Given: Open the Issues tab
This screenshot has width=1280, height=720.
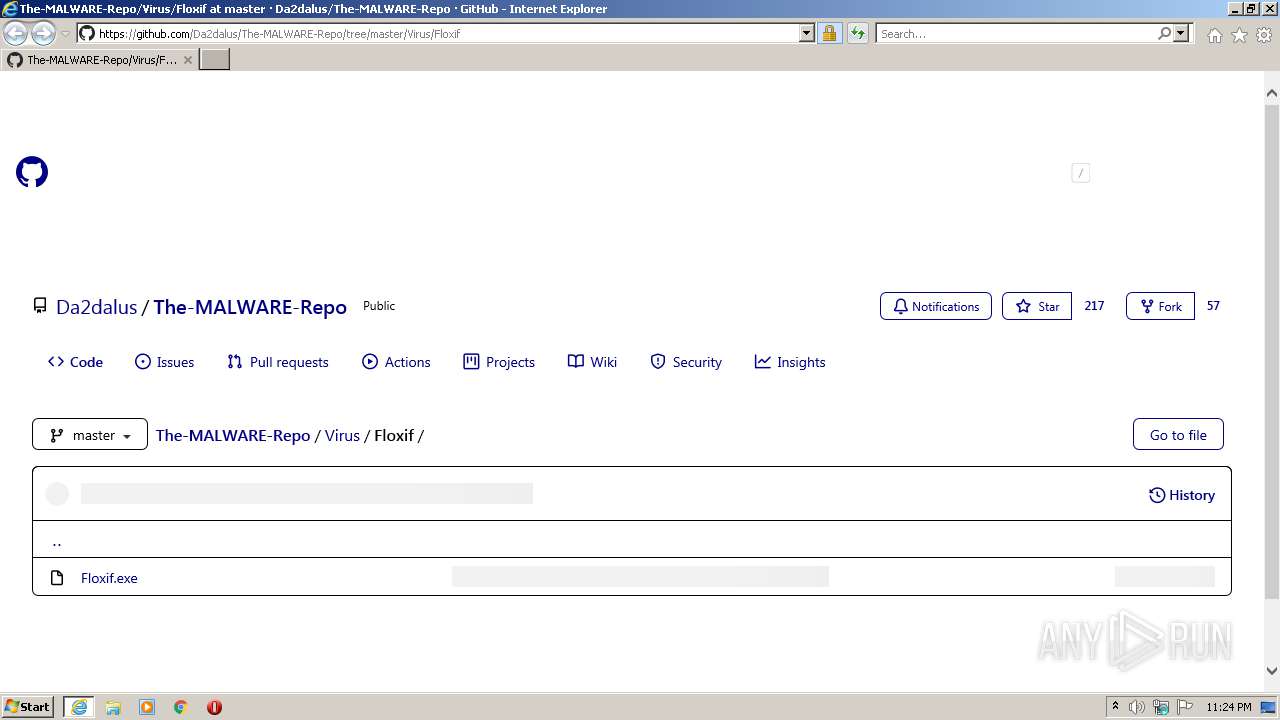Looking at the screenshot, I should click(x=164, y=362).
